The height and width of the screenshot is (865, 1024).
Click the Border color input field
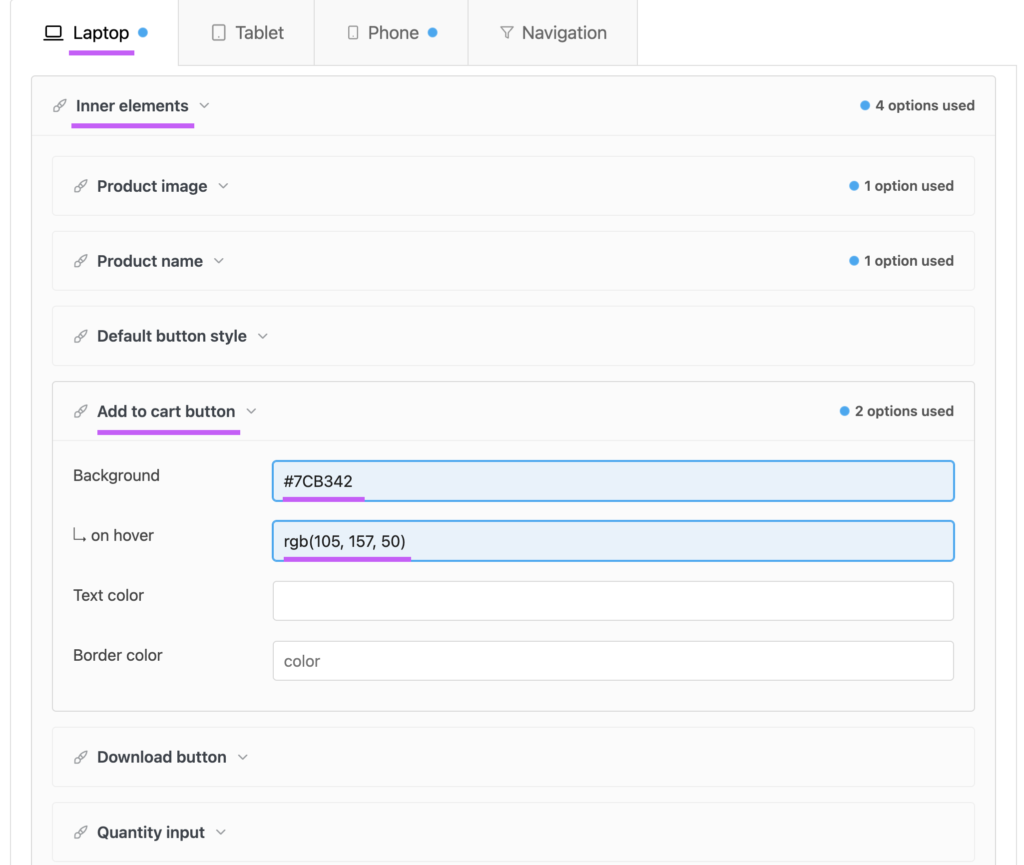[x=613, y=661]
